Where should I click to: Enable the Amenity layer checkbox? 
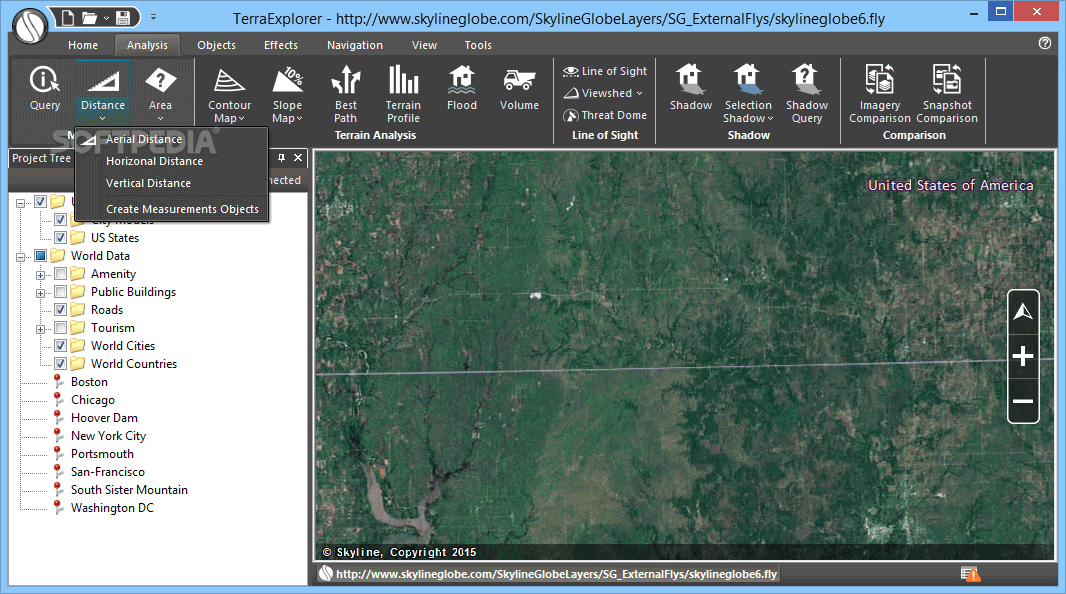[x=61, y=274]
